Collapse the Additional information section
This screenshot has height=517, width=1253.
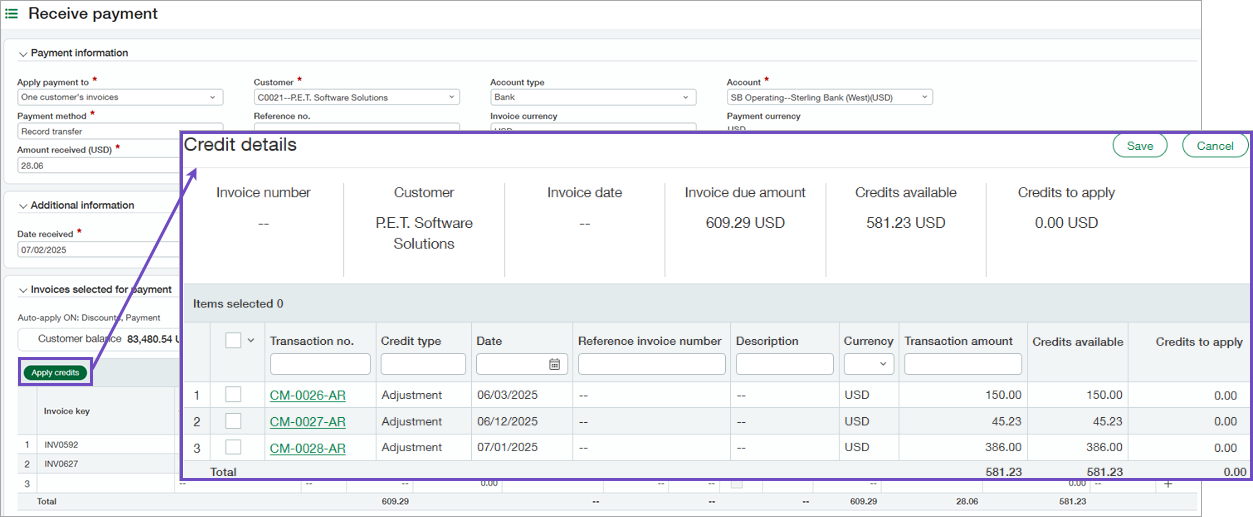pyautogui.click(x=23, y=206)
